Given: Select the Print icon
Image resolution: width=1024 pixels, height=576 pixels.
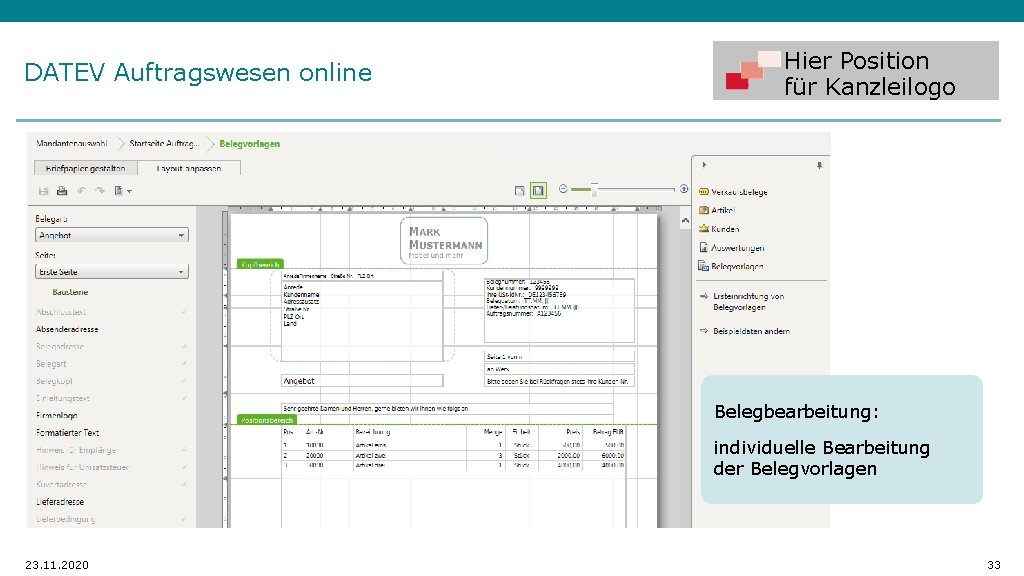Looking at the screenshot, I should click(x=61, y=190).
